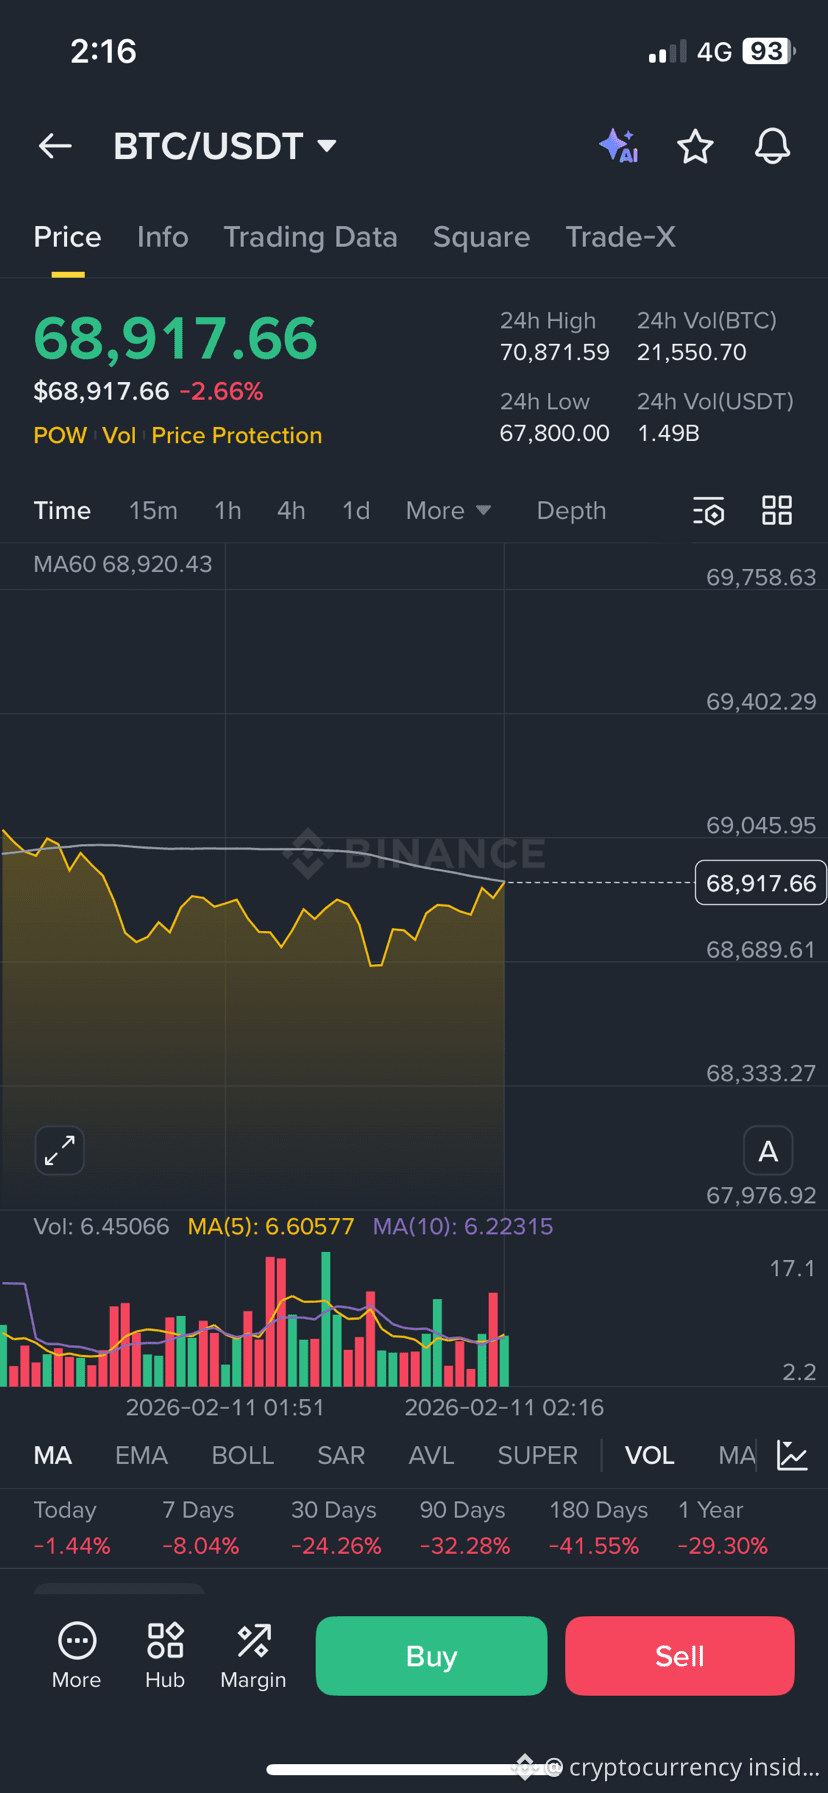Tap the 90 Days -32.28% performance
The width and height of the screenshot is (828, 1793).
[x=465, y=1528]
